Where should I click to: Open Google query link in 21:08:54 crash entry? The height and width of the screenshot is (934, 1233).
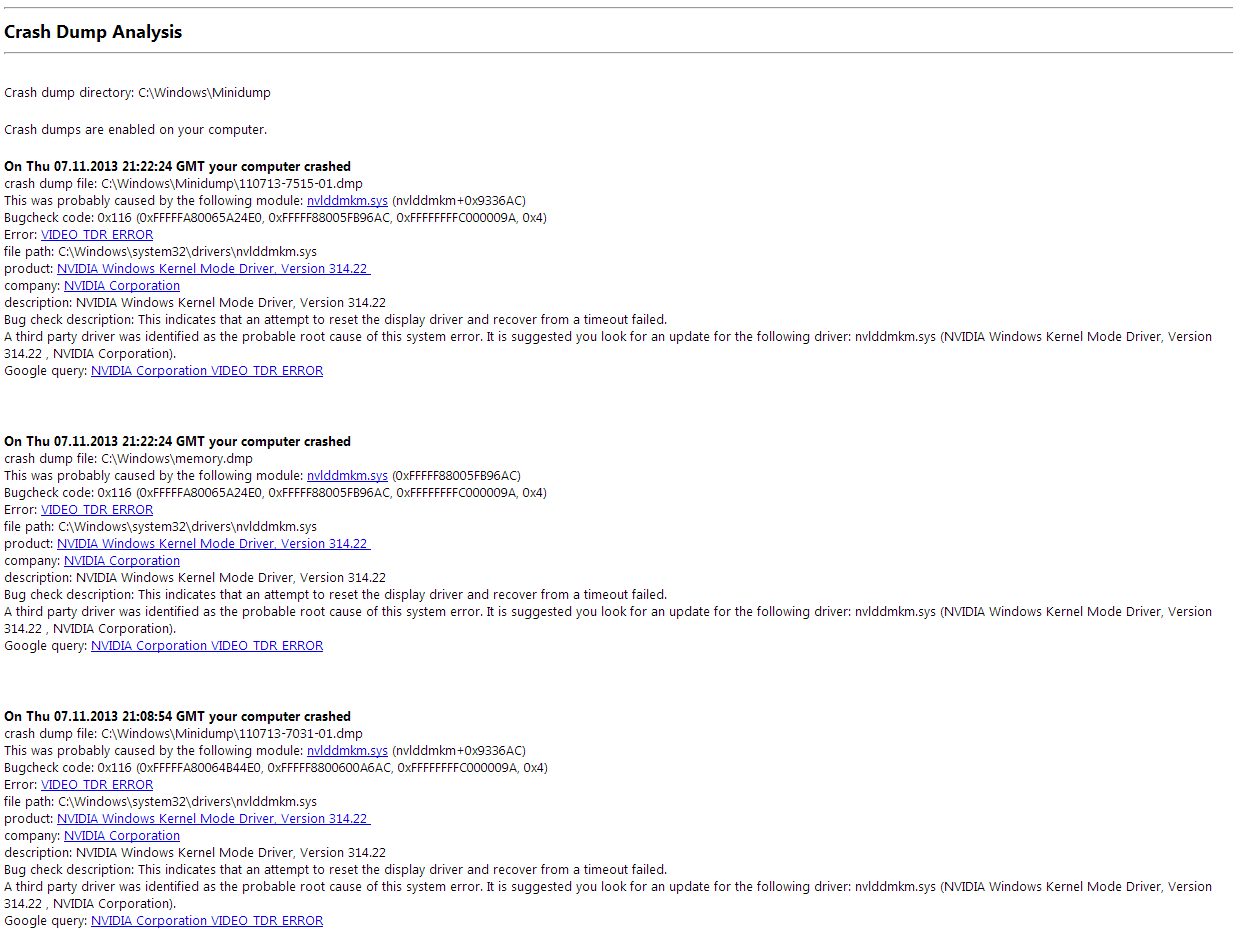207,920
